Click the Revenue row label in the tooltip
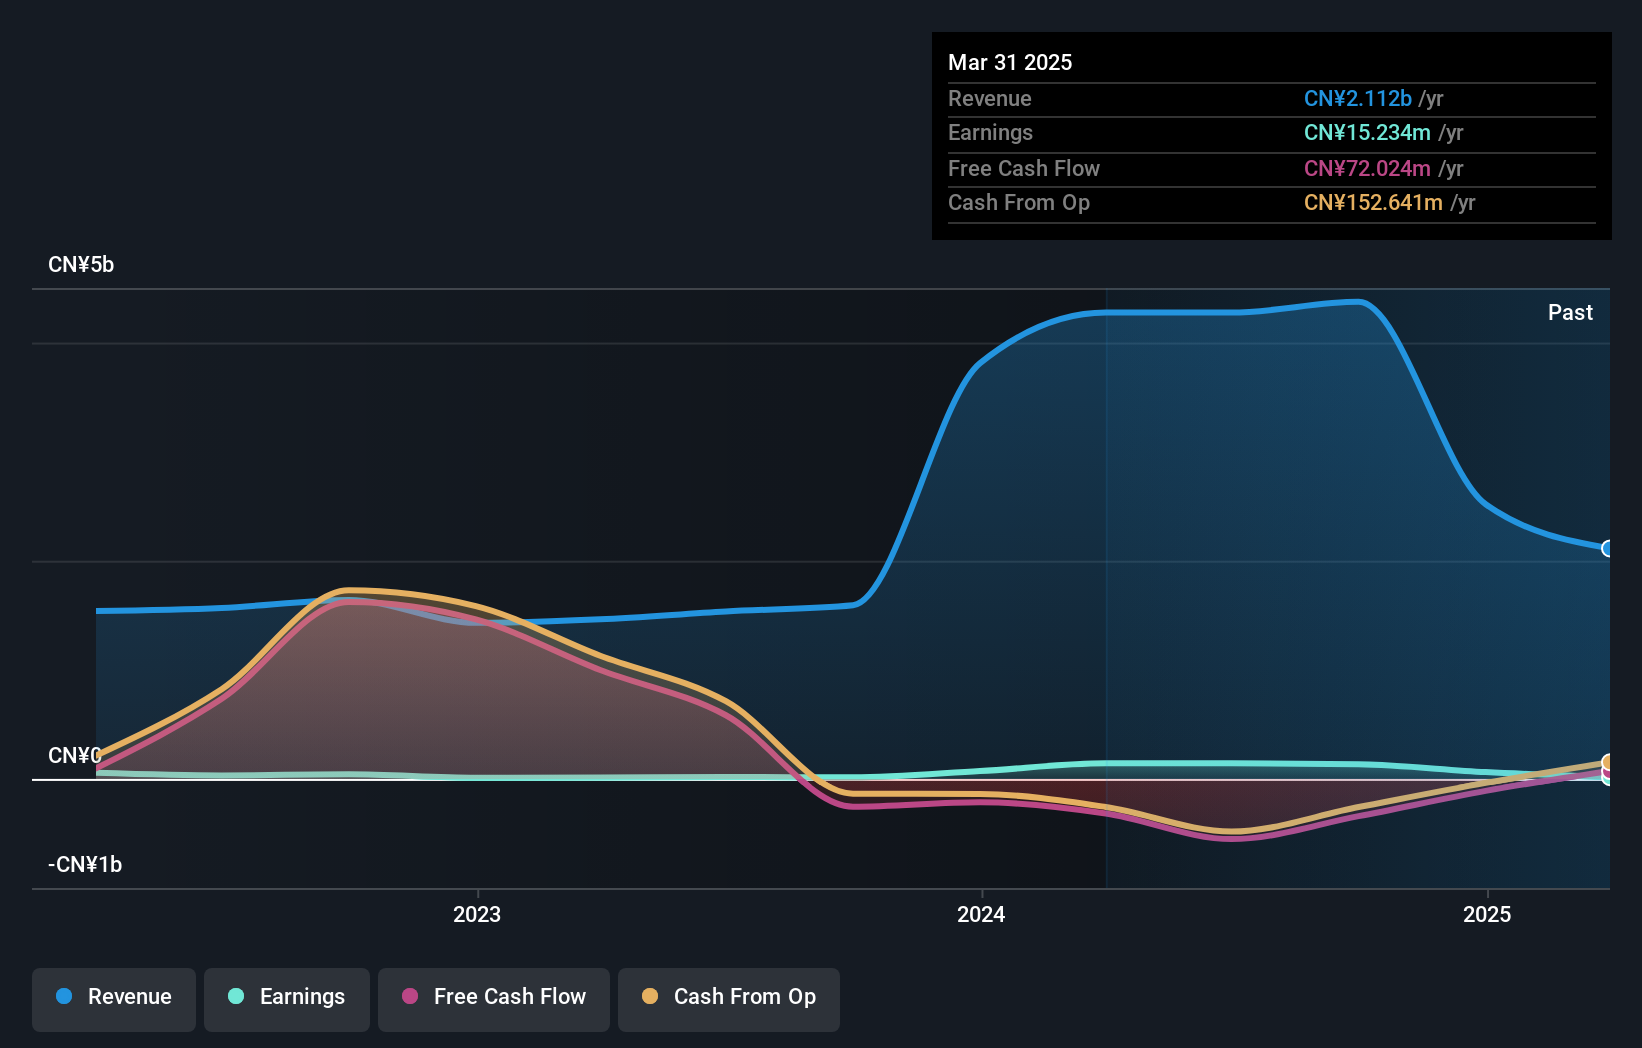Image resolution: width=1642 pixels, height=1048 pixels. pos(990,98)
